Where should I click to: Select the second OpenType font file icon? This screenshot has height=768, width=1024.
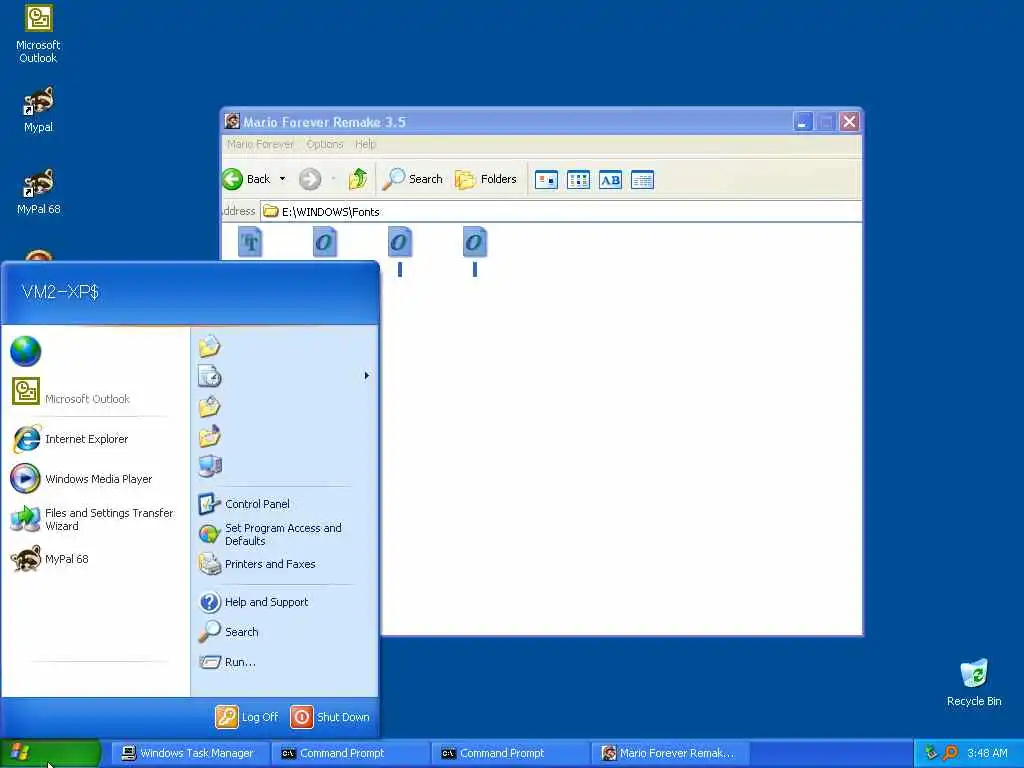coord(400,242)
